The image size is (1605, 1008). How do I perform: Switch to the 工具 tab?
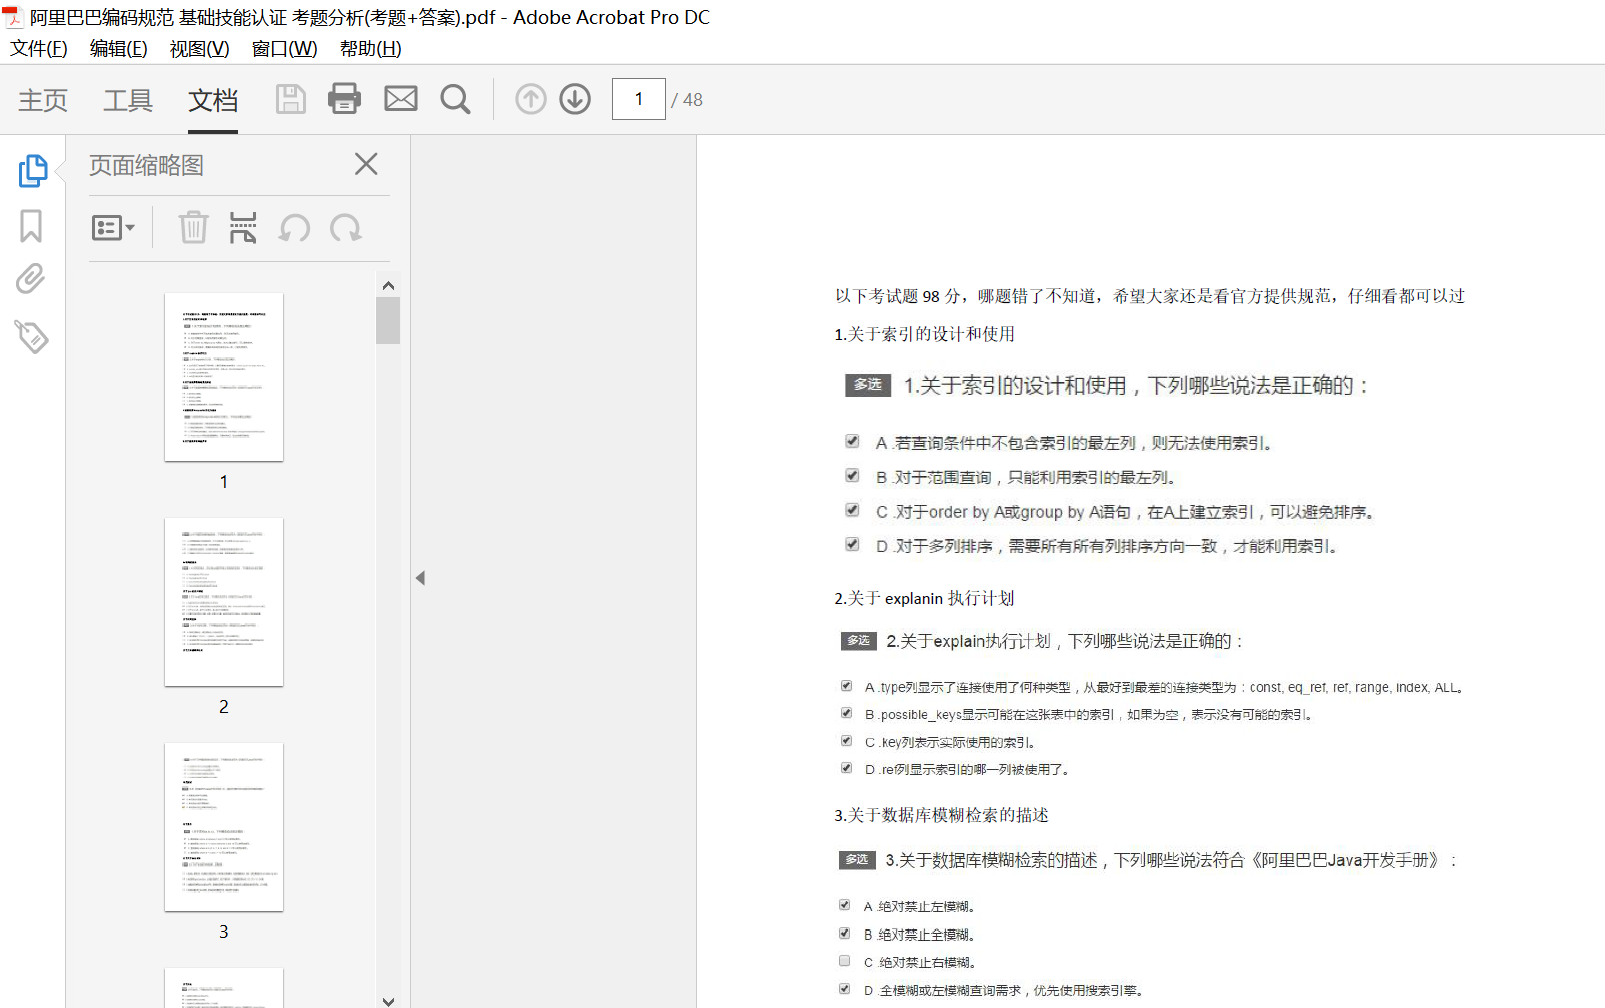pyautogui.click(x=128, y=100)
